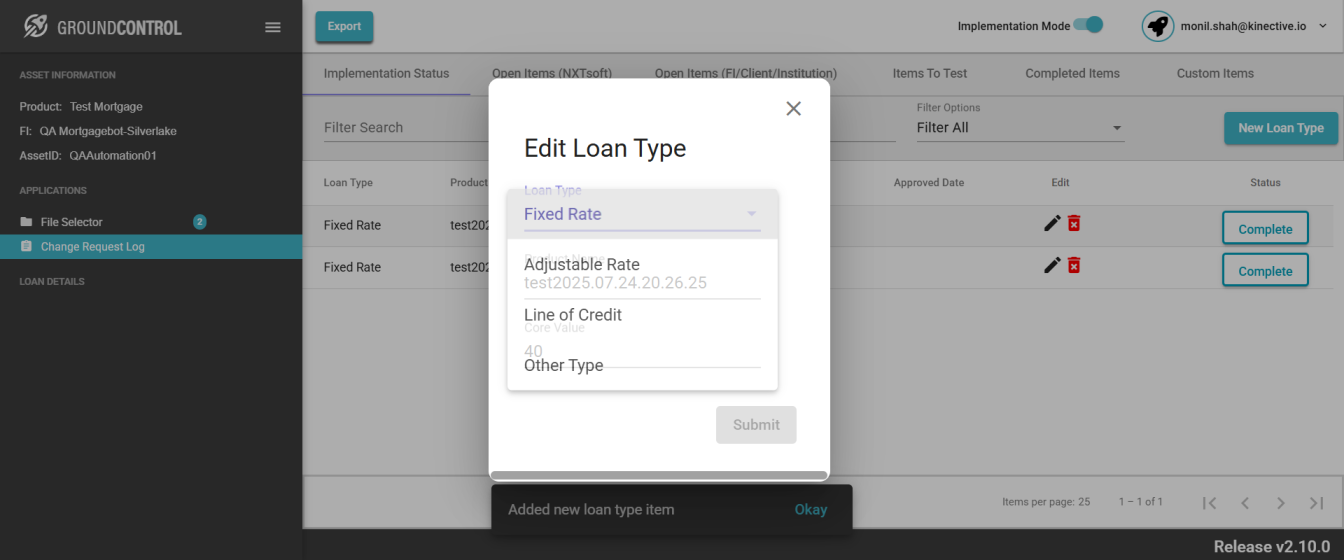Click the pencil edit icon in second row
Screen dimensions: 1344x560
click(x=1052, y=265)
